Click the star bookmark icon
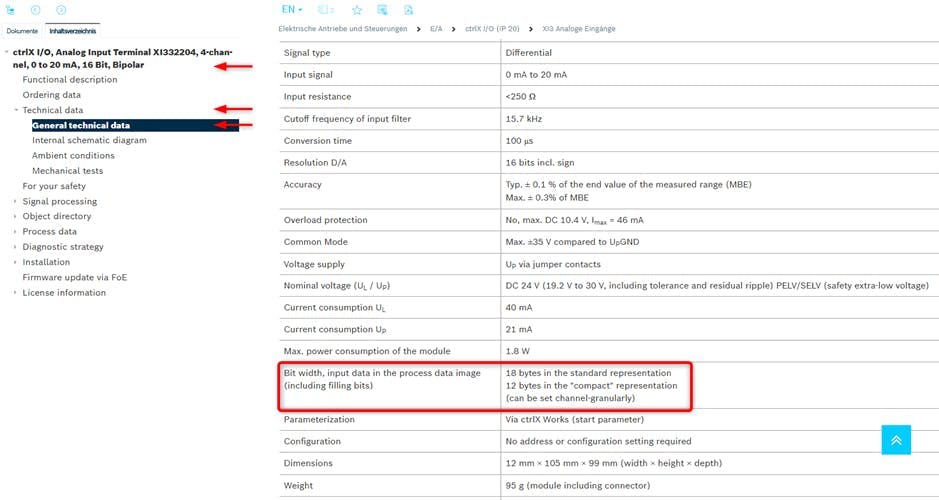 click(357, 10)
